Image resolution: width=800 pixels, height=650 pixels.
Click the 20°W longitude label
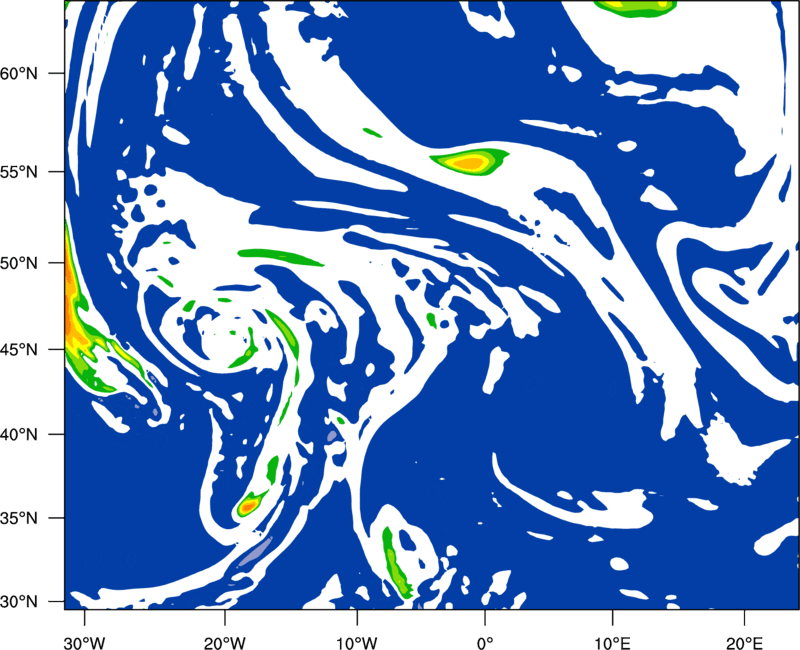click(225, 643)
